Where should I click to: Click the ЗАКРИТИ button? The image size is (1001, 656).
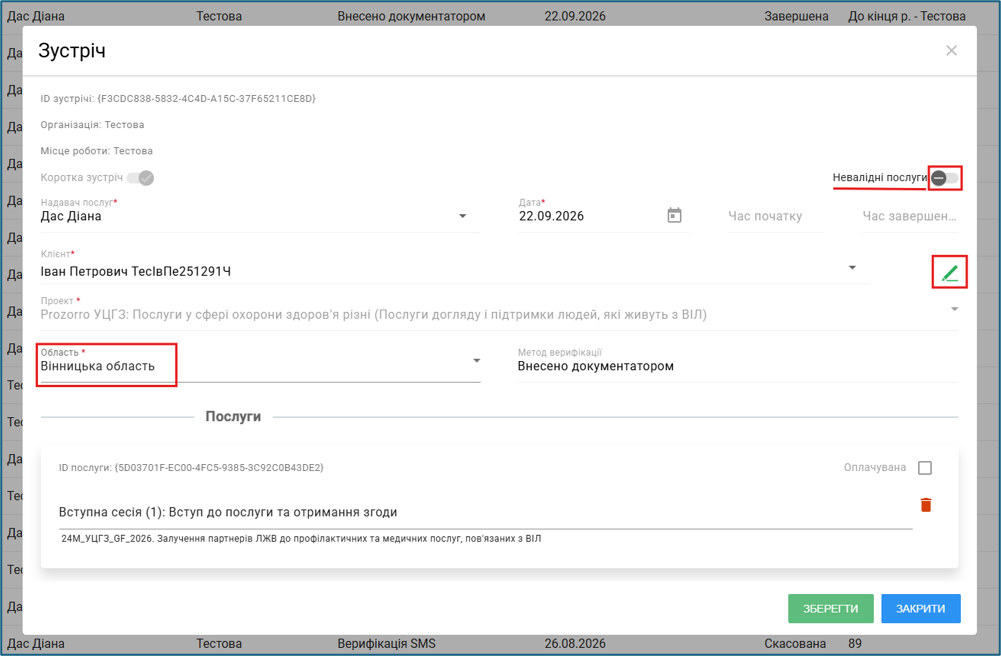(921, 609)
